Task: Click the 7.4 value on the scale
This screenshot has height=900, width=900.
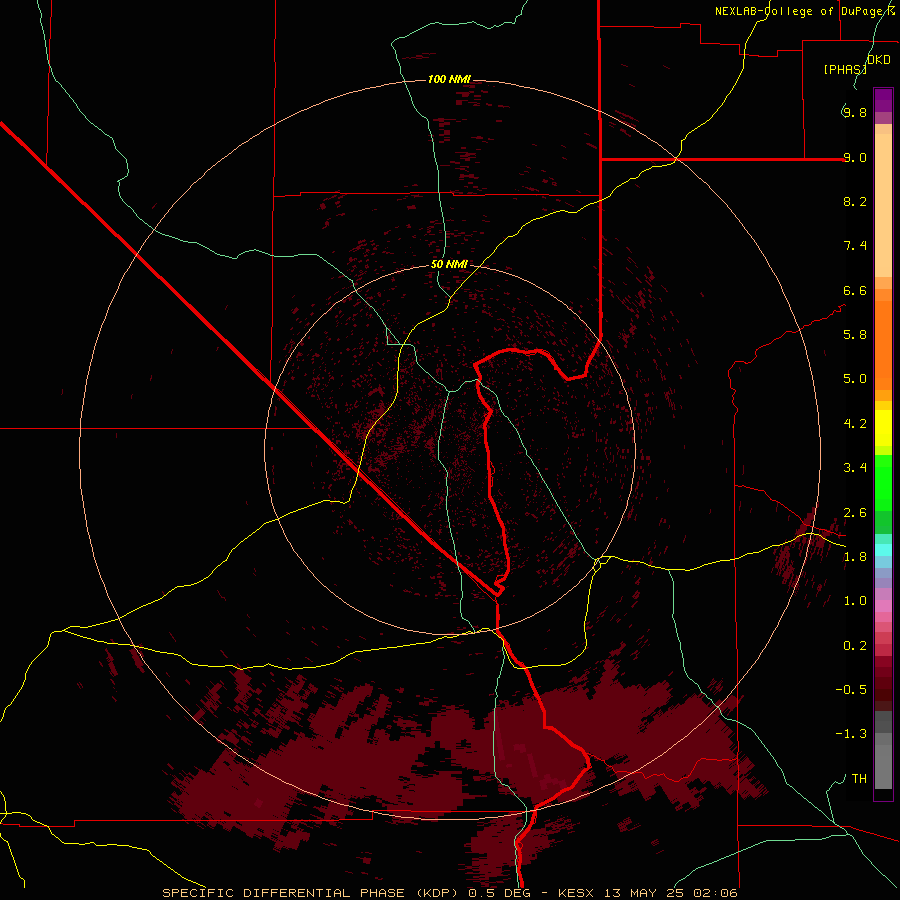Action: pyautogui.click(x=855, y=246)
